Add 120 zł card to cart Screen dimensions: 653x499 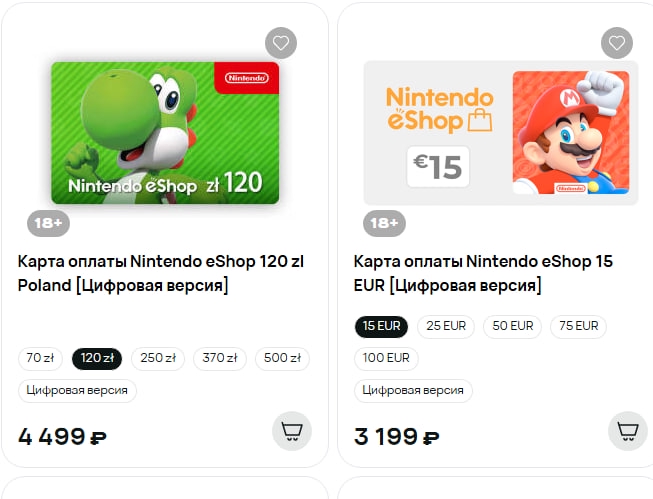(292, 431)
